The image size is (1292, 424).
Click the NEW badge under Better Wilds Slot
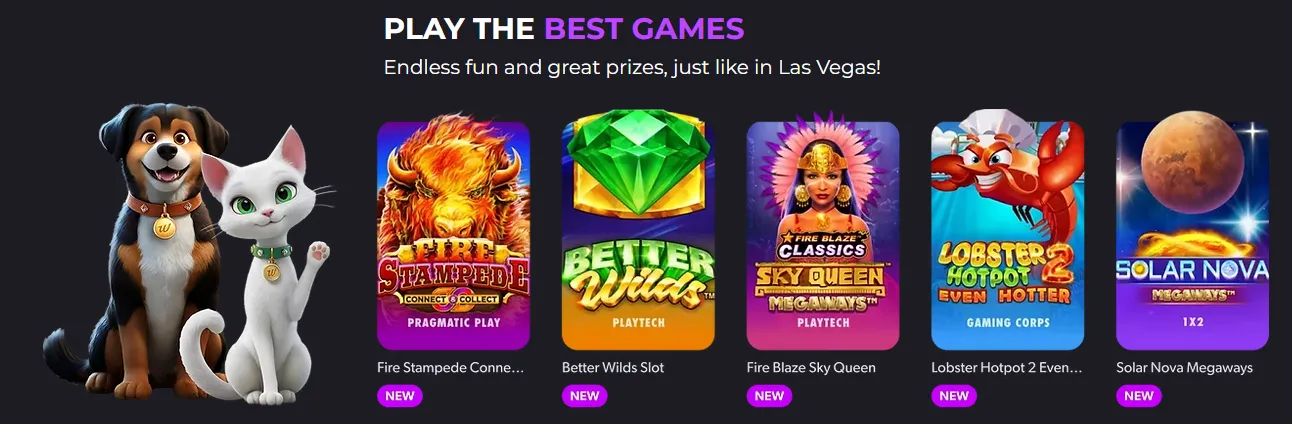585,396
